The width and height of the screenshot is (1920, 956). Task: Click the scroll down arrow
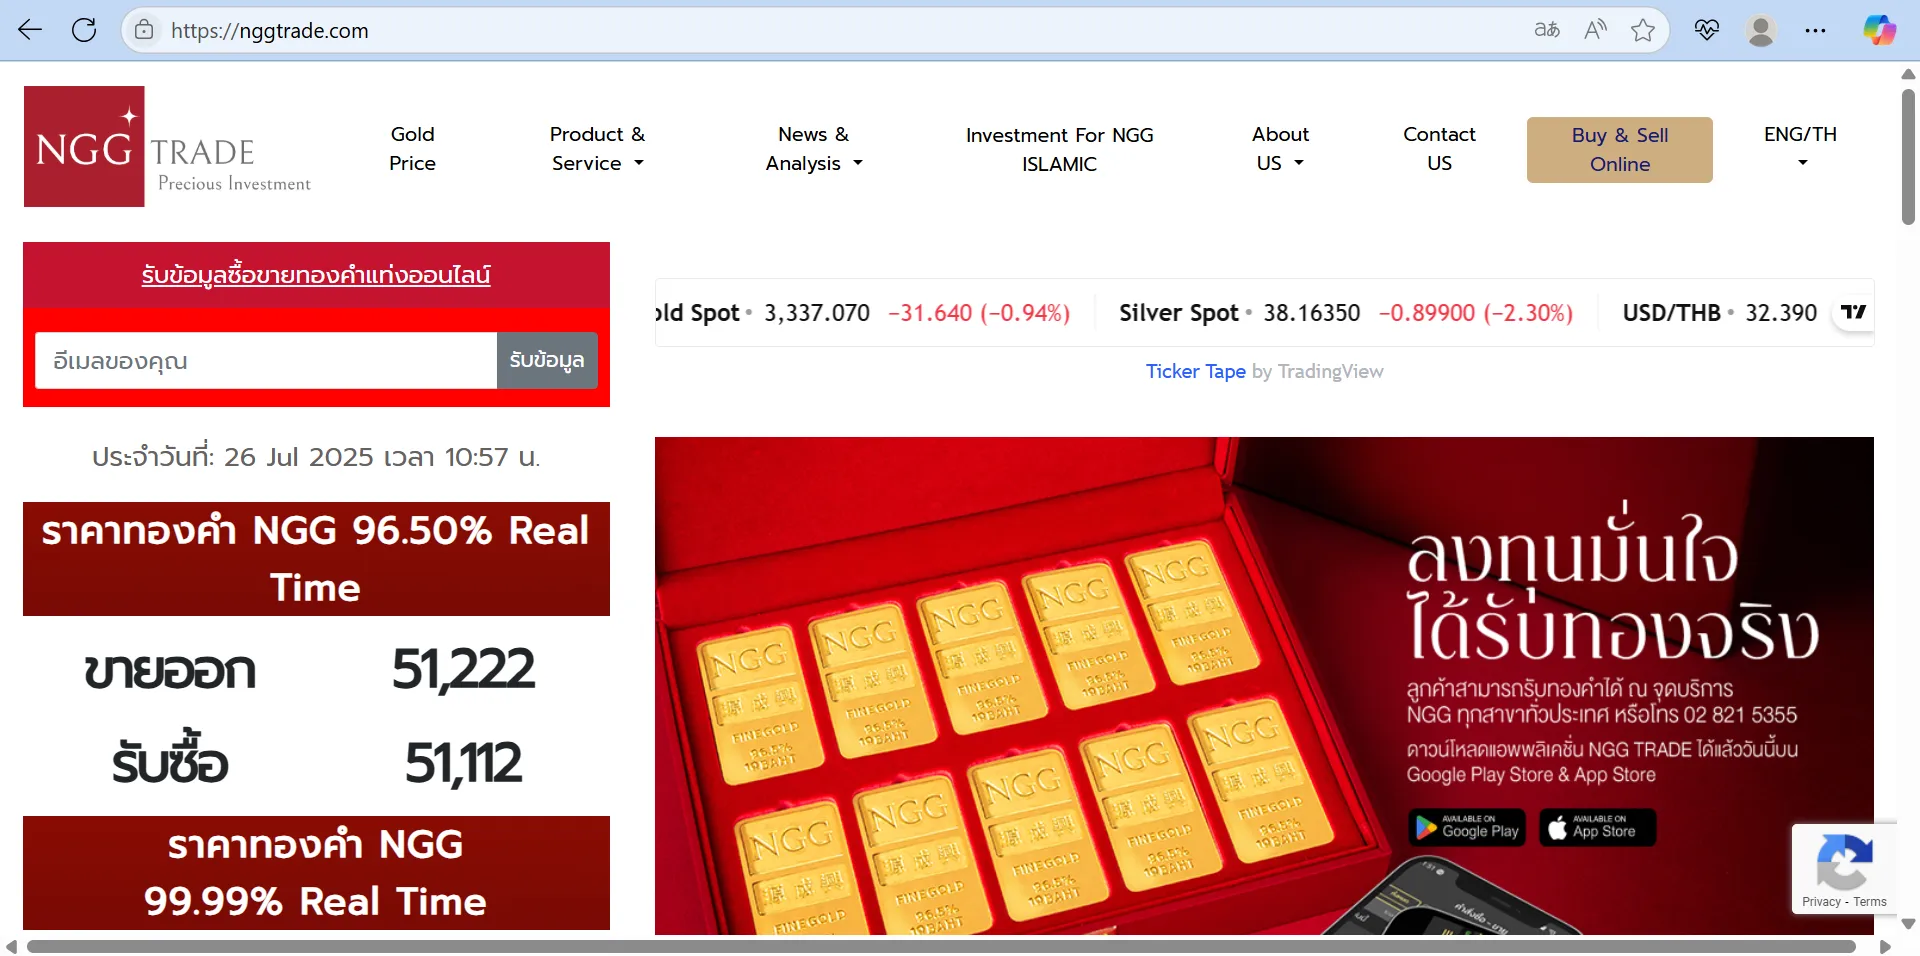(x=1908, y=924)
